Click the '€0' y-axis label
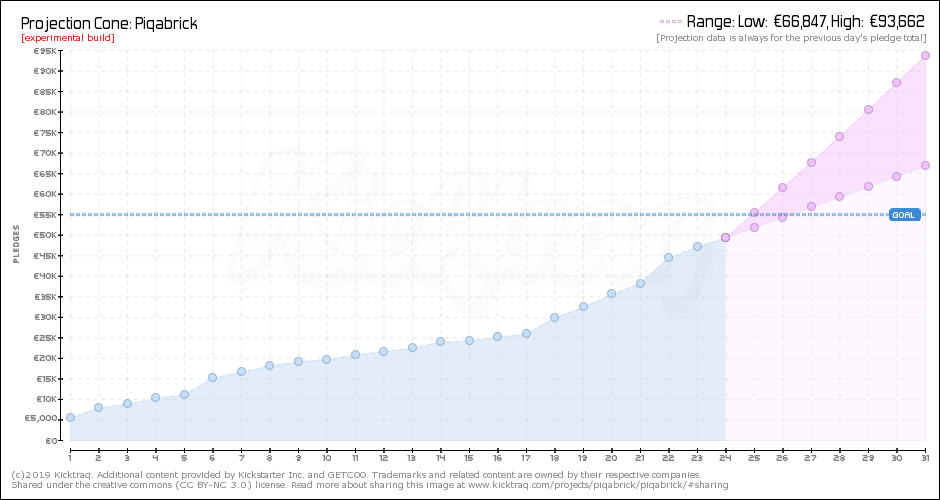The height and width of the screenshot is (500, 940). (52, 441)
